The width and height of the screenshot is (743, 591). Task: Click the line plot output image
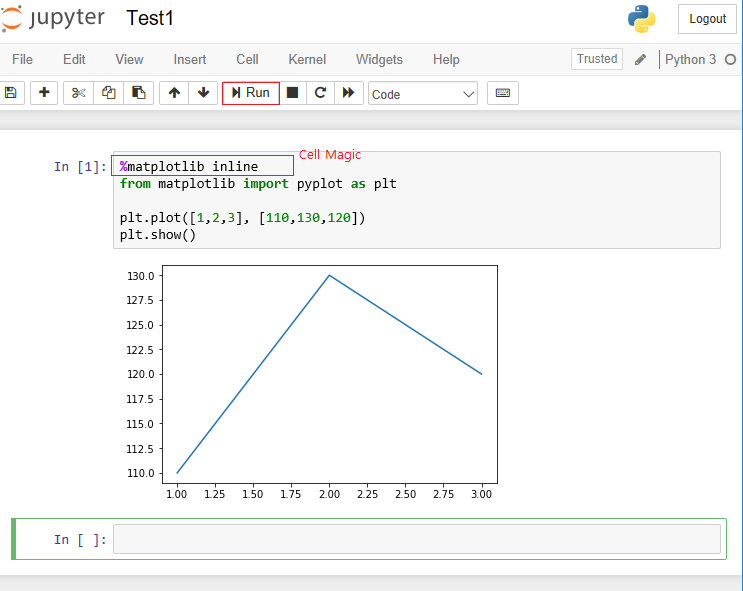pos(312,382)
